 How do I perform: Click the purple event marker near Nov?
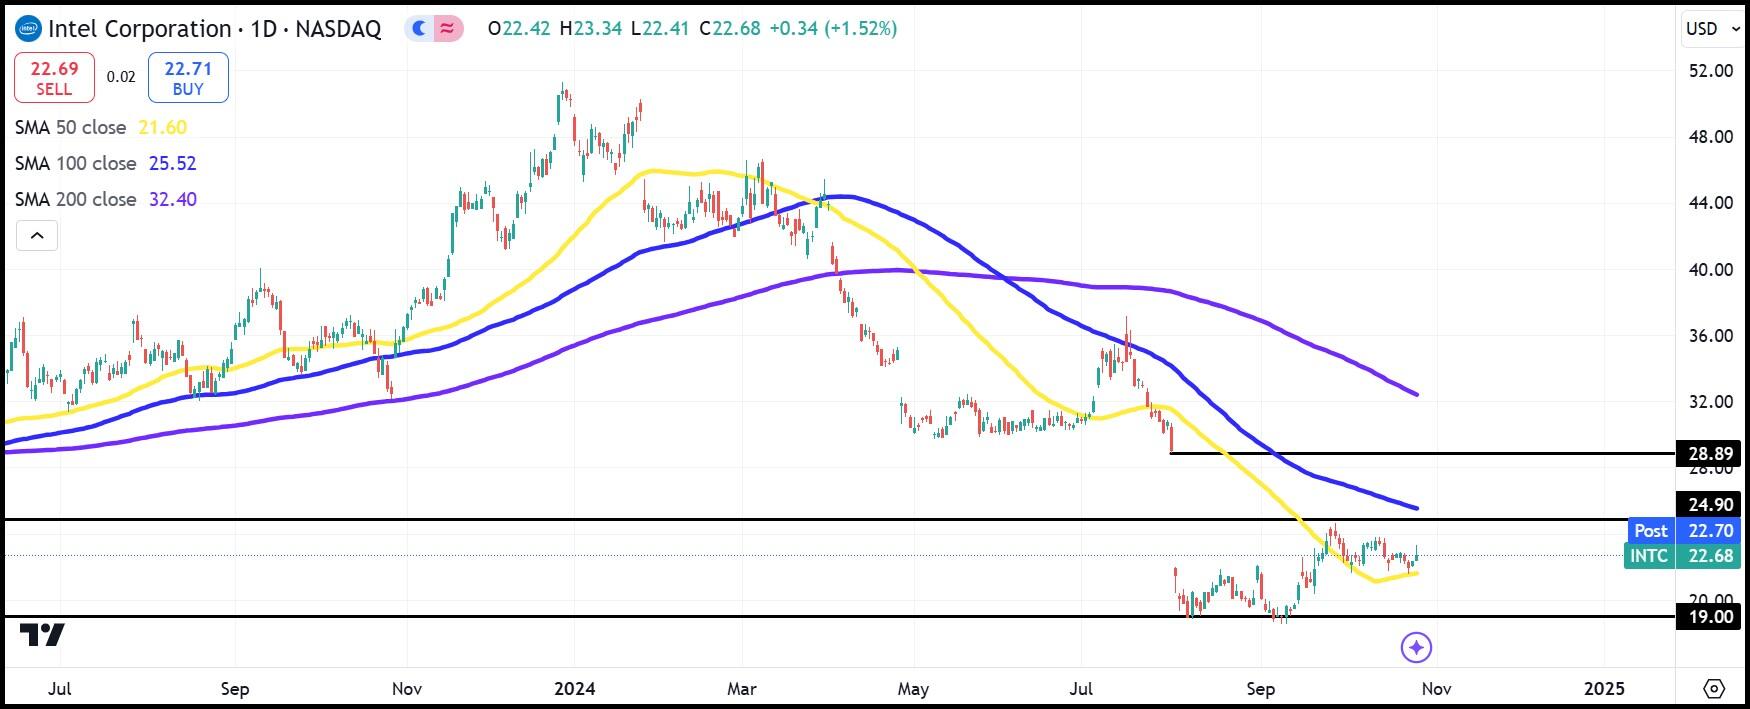pyautogui.click(x=1416, y=647)
